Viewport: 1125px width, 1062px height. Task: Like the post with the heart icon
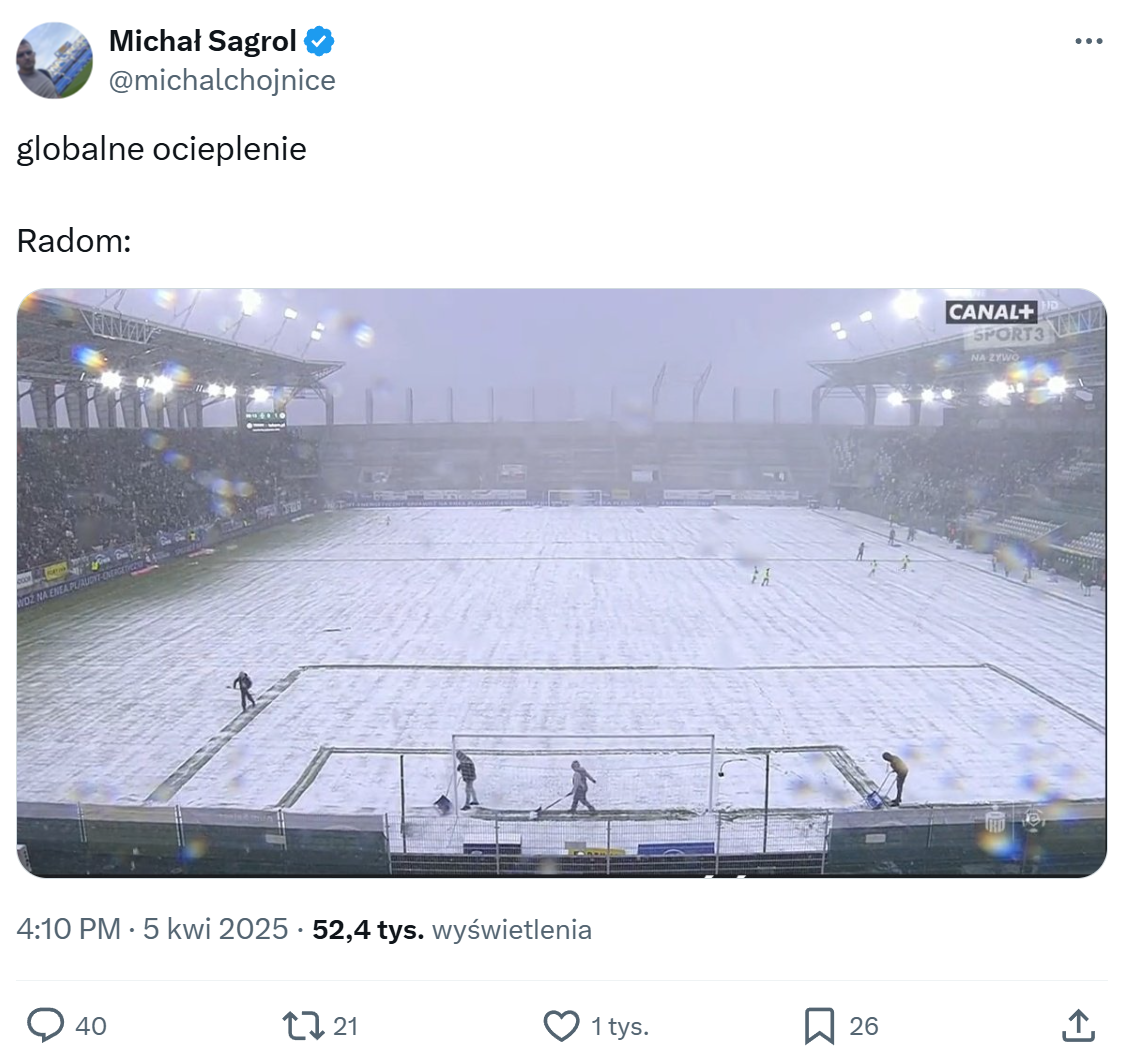[561, 1025]
